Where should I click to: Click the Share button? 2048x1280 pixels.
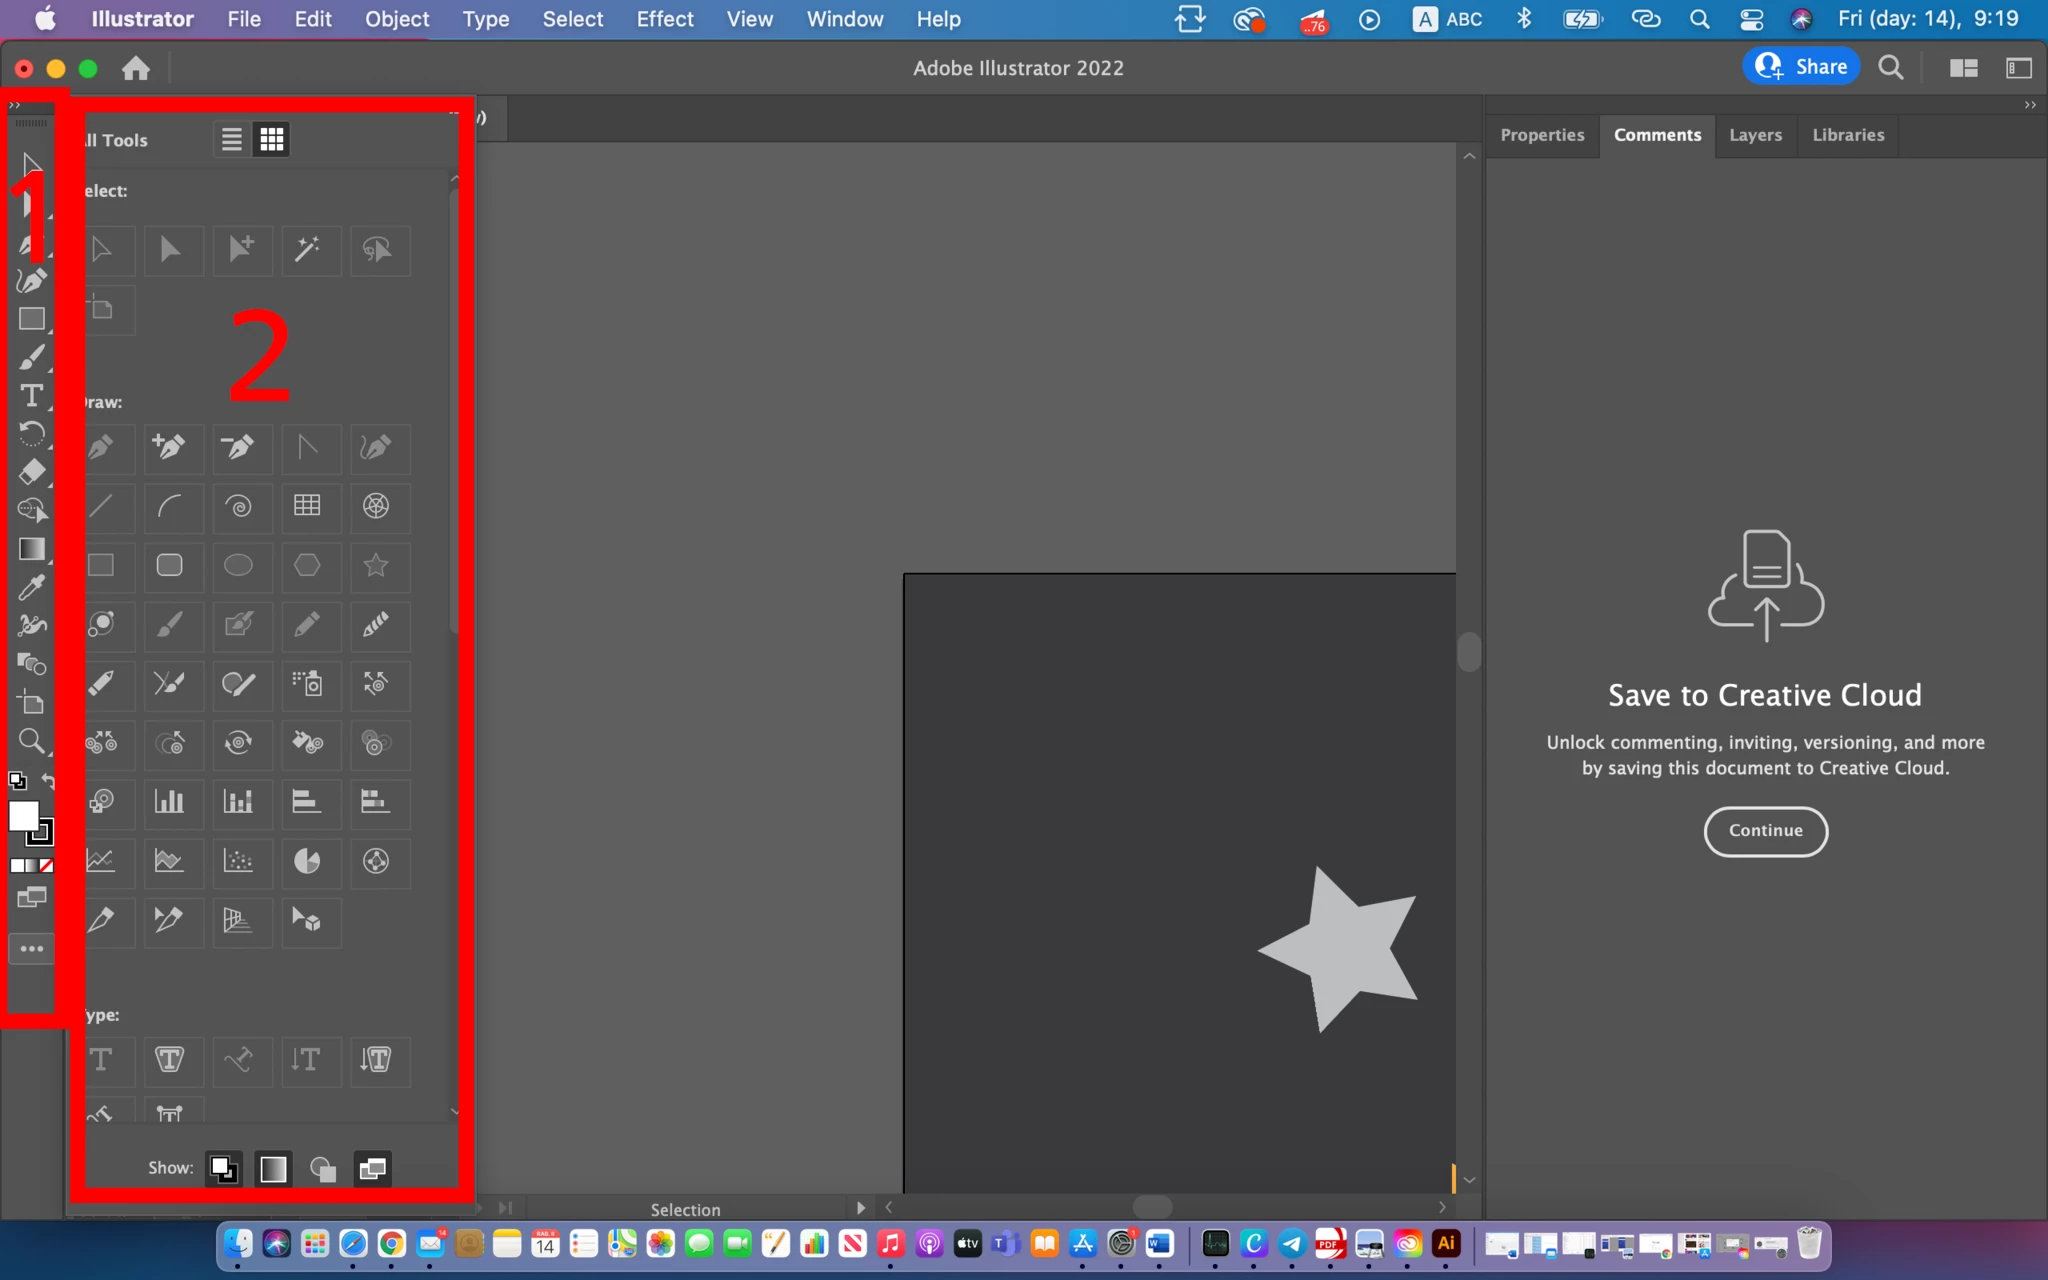[x=1801, y=67]
